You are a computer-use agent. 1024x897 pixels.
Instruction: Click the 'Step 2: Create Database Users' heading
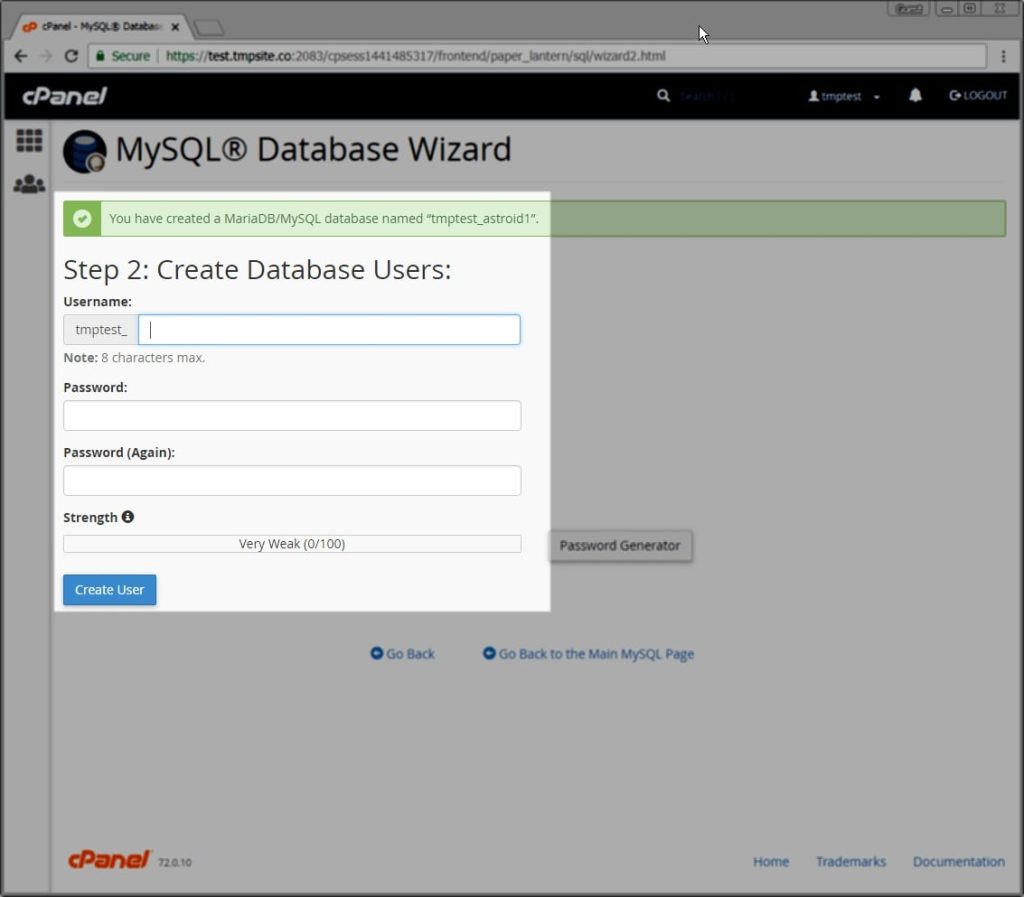[257, 270]
